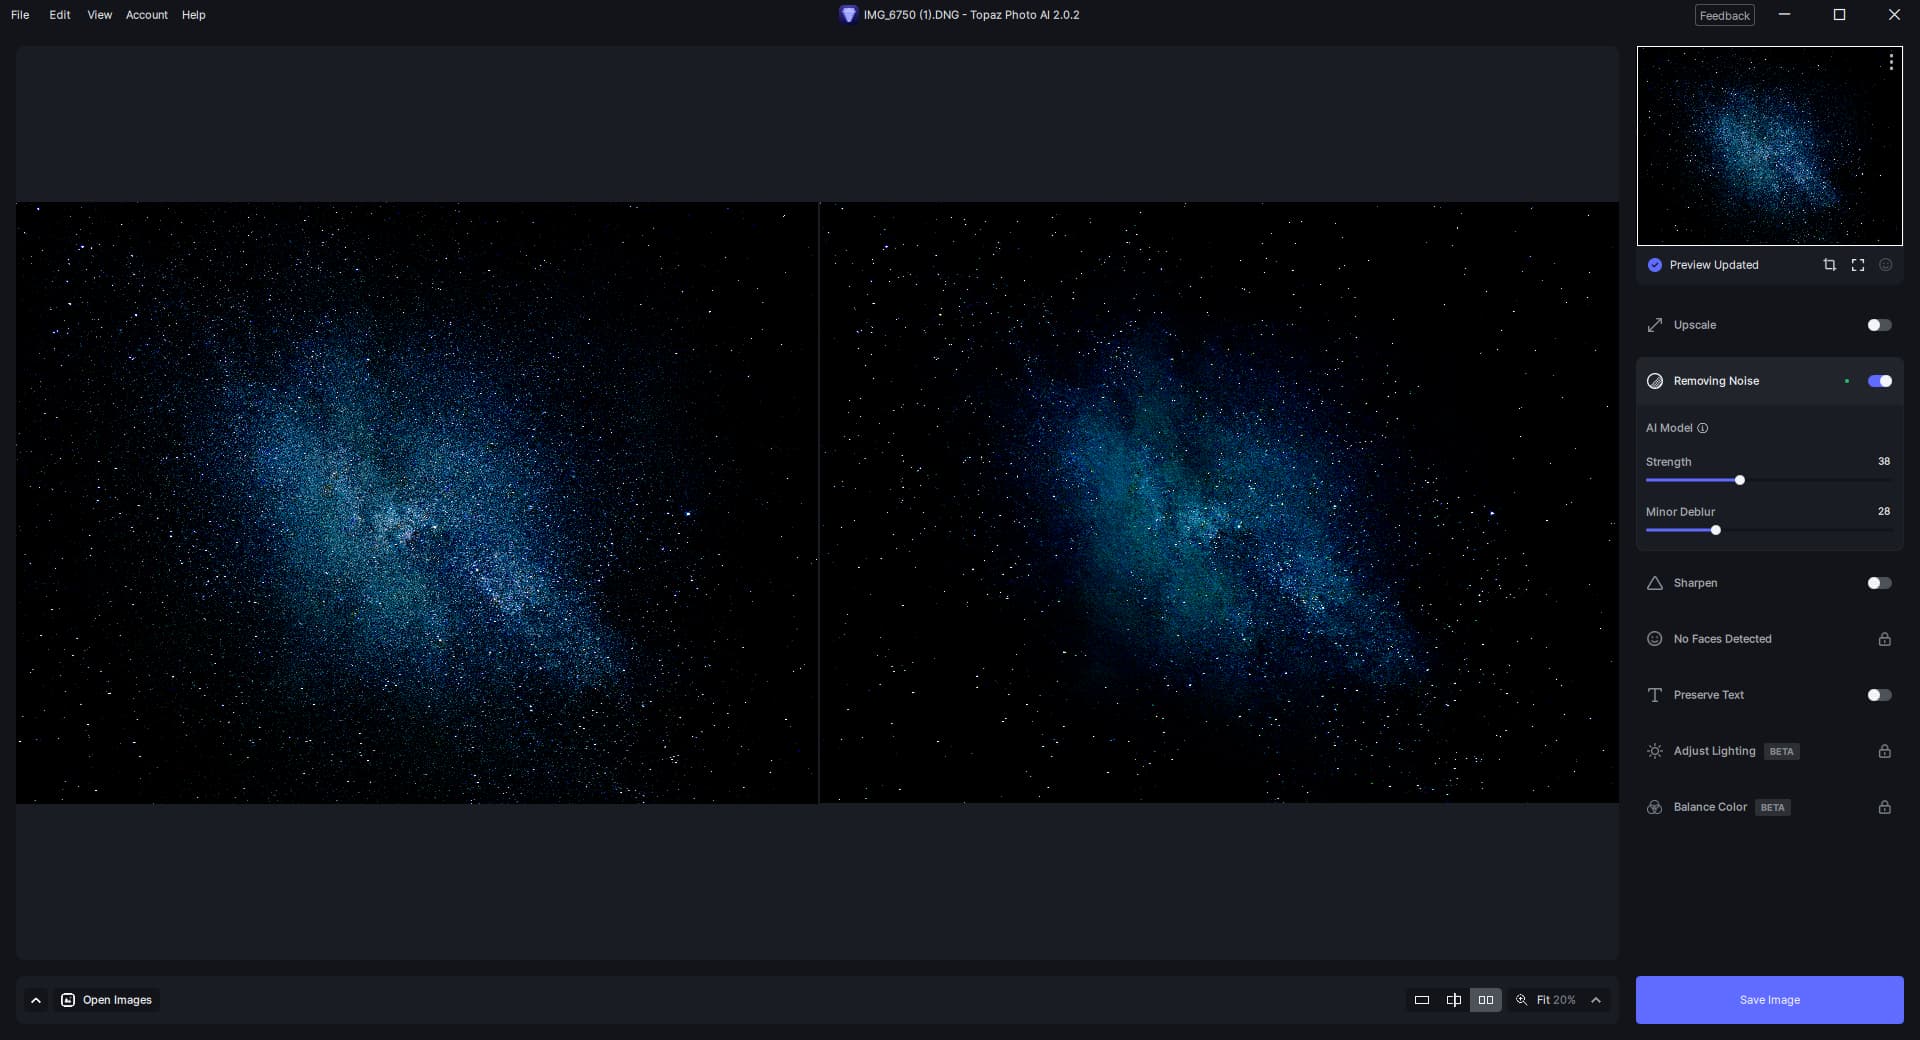Disable the Removing Noise toggle
This screenshot has width=1920, height=1040.
coord(1878,381)
